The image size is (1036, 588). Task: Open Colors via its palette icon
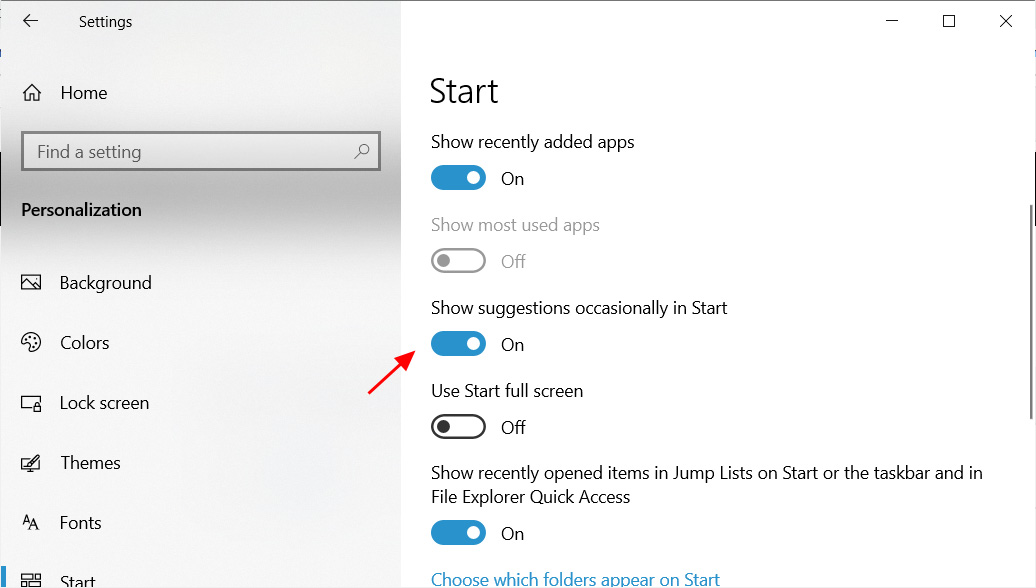31,342
